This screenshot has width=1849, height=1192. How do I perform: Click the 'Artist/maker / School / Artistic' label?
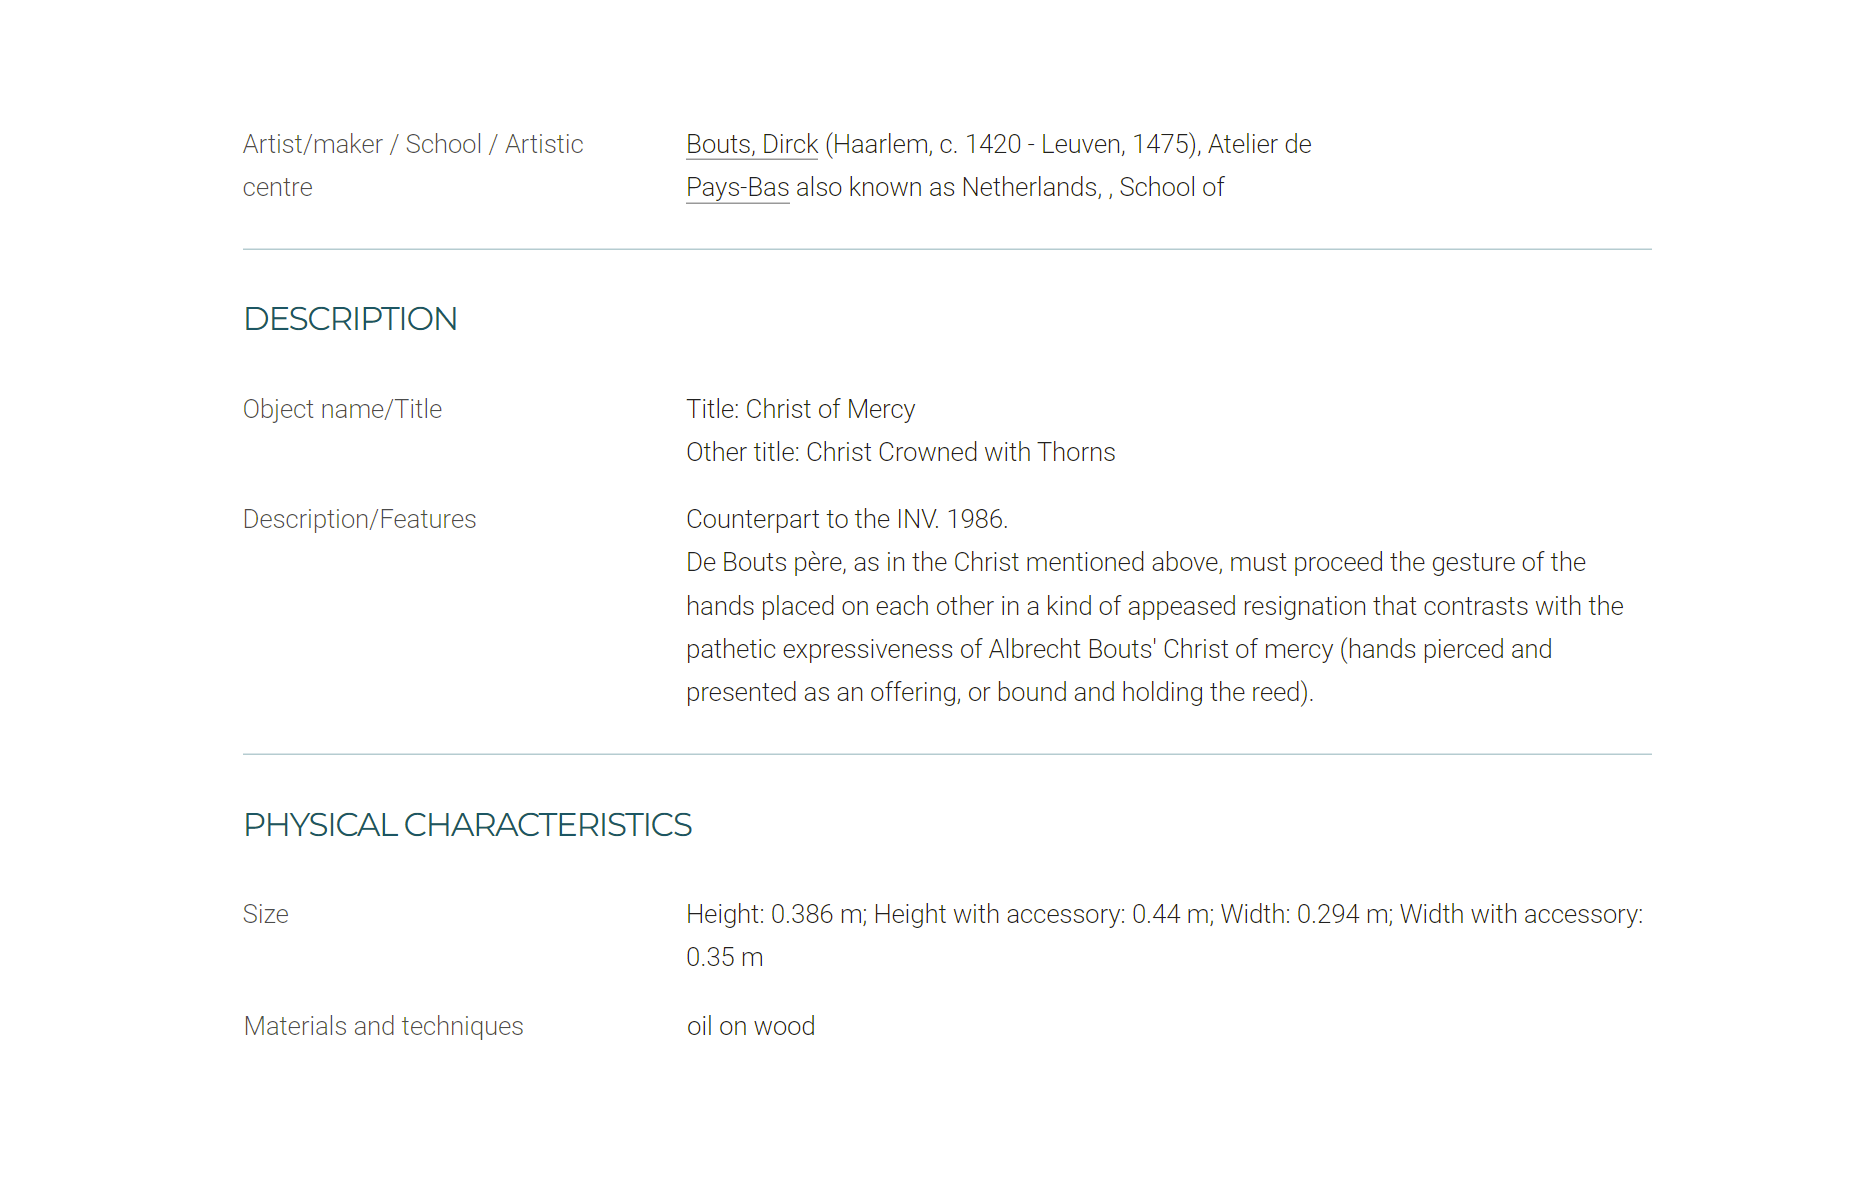[413, 144]
